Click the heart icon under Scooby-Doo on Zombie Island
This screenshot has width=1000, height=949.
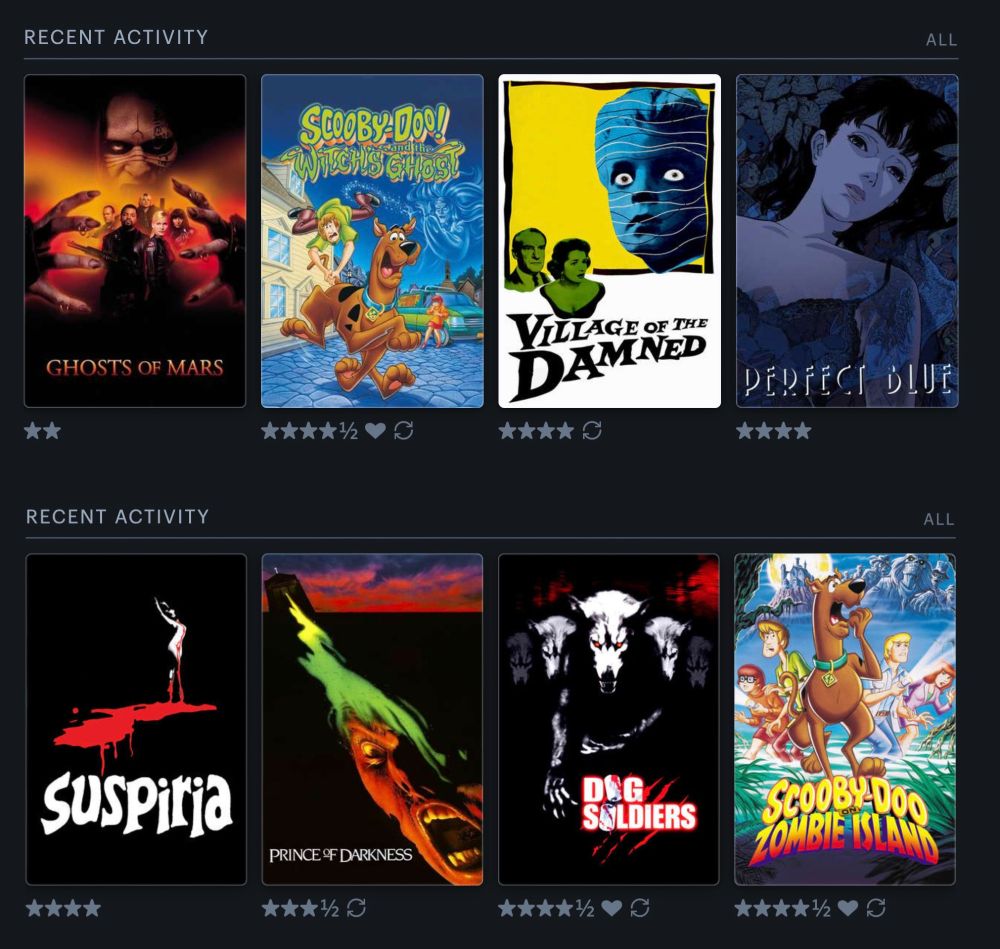tap(847, 908)
